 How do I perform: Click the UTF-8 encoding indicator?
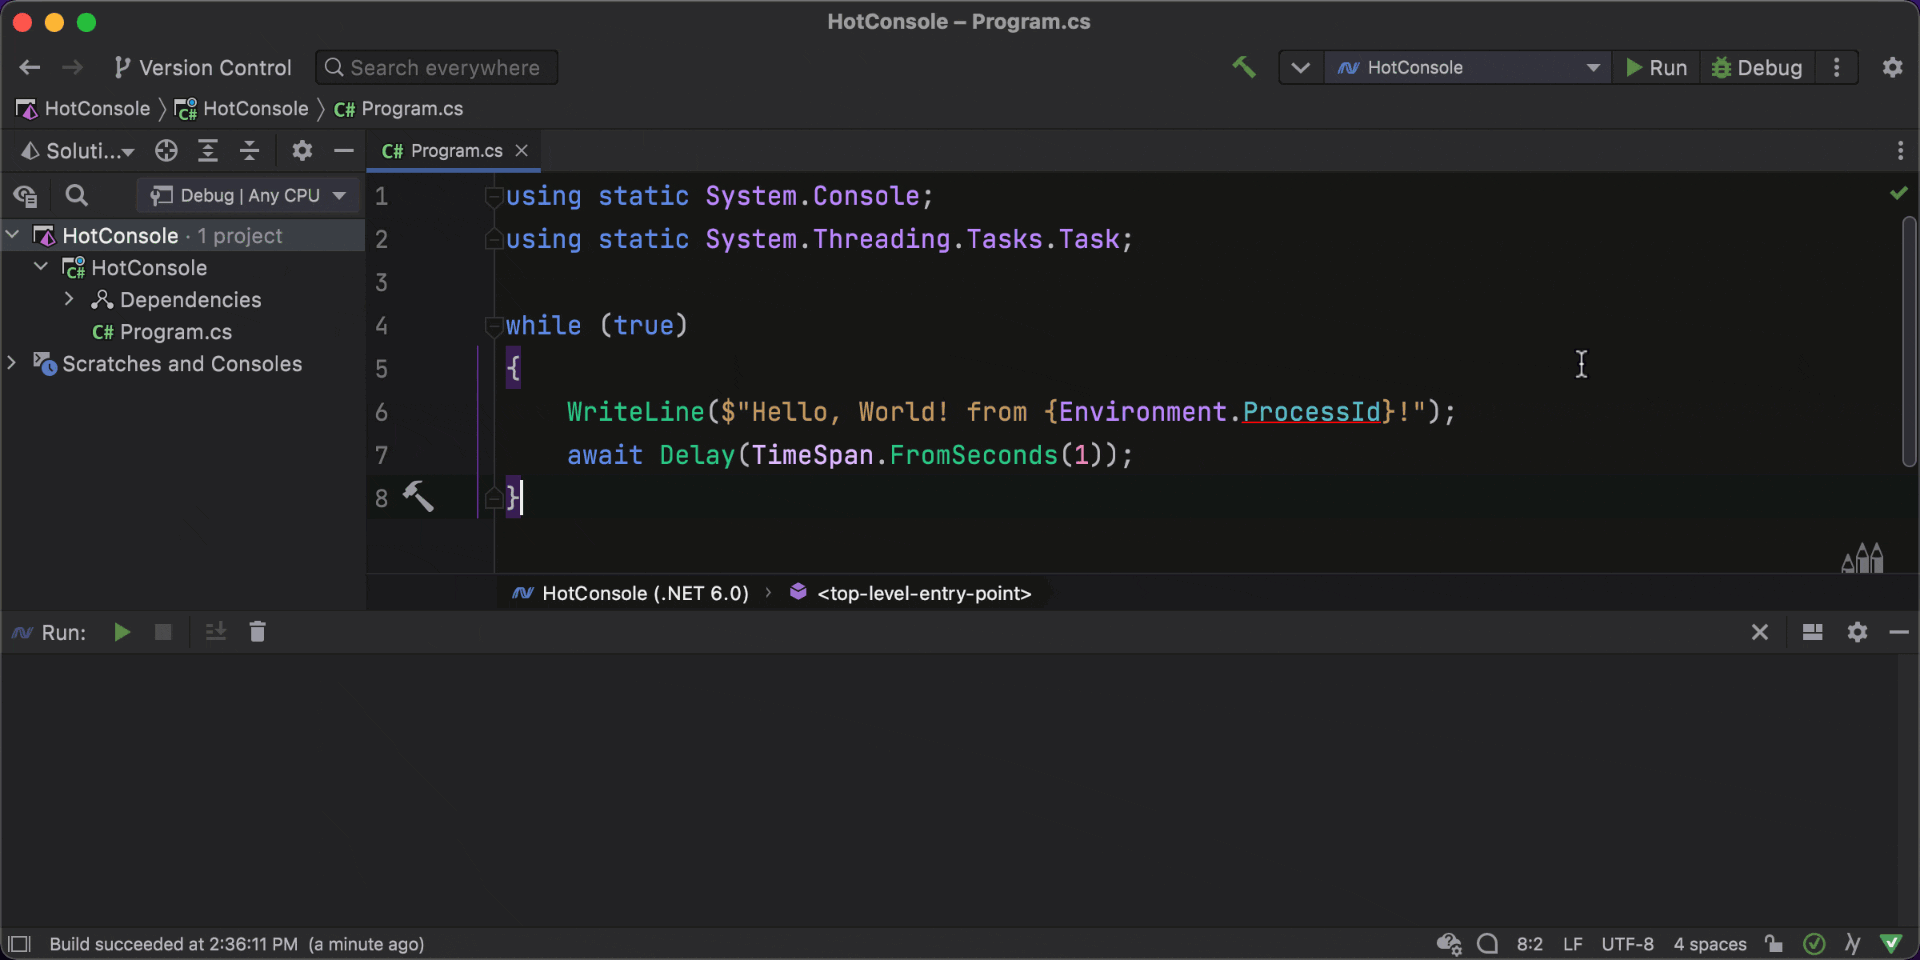(1627, 944)
